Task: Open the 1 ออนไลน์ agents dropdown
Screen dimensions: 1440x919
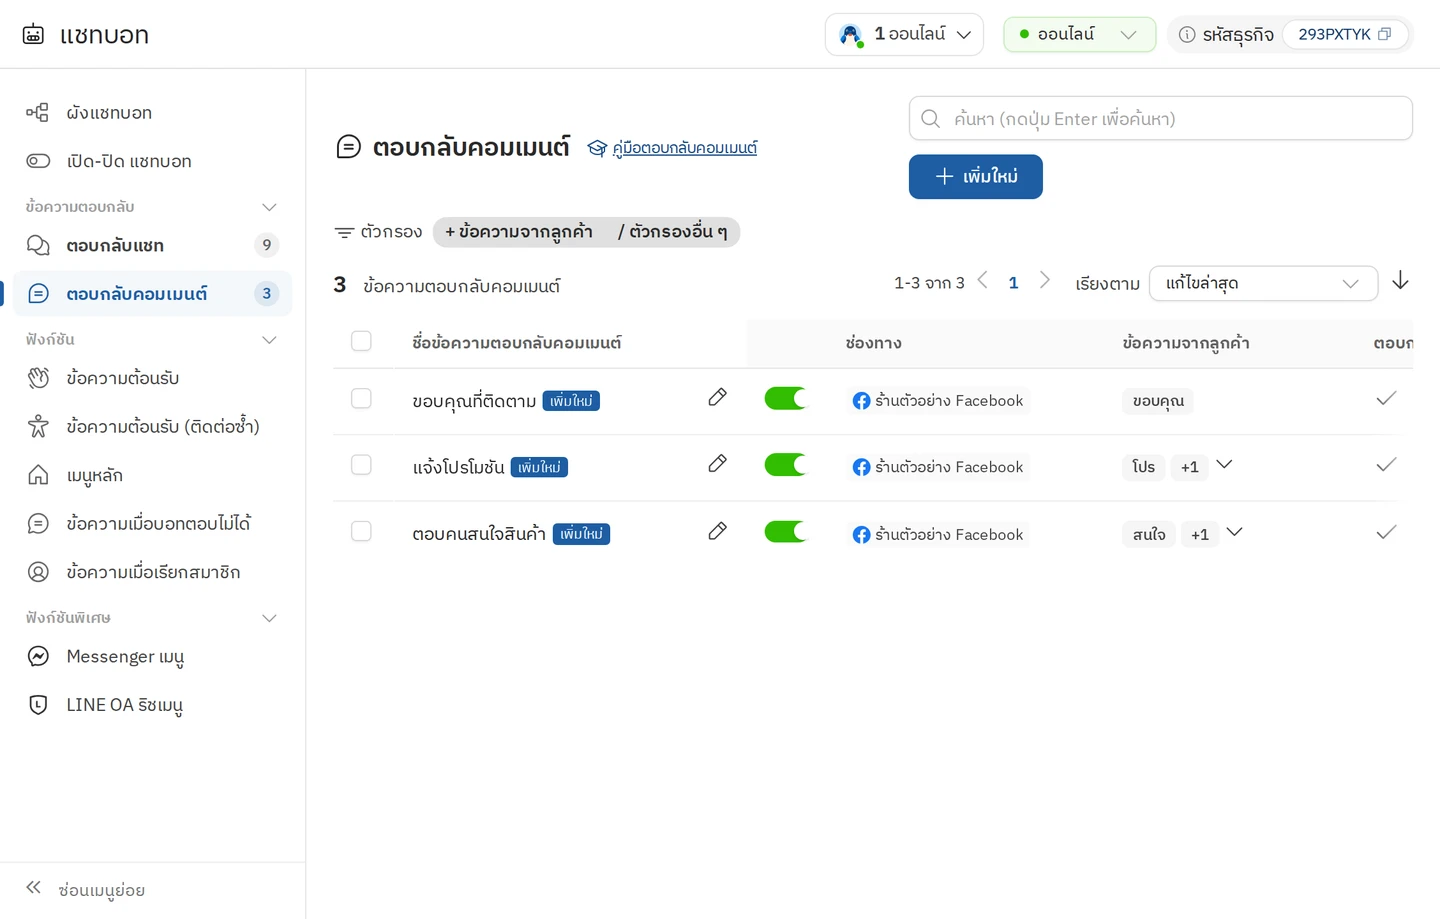Action: tap(904, 35)
